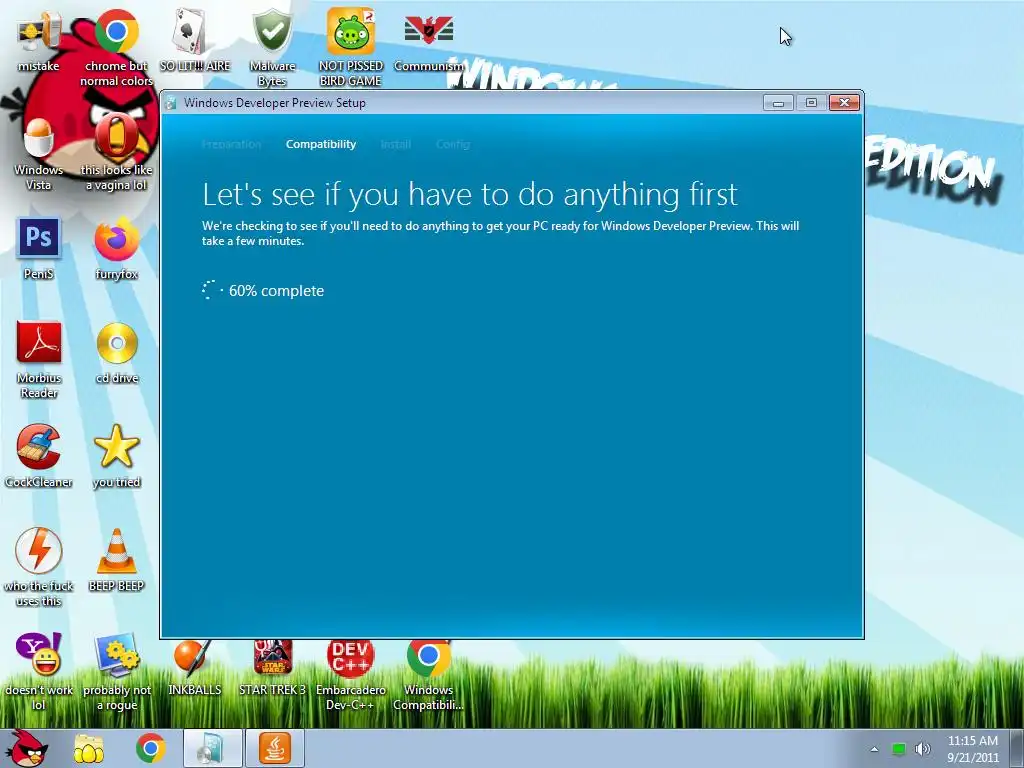Click the setup window title bar icon
This screenshot has width=1024, height=768.
(x=171, y=103)
